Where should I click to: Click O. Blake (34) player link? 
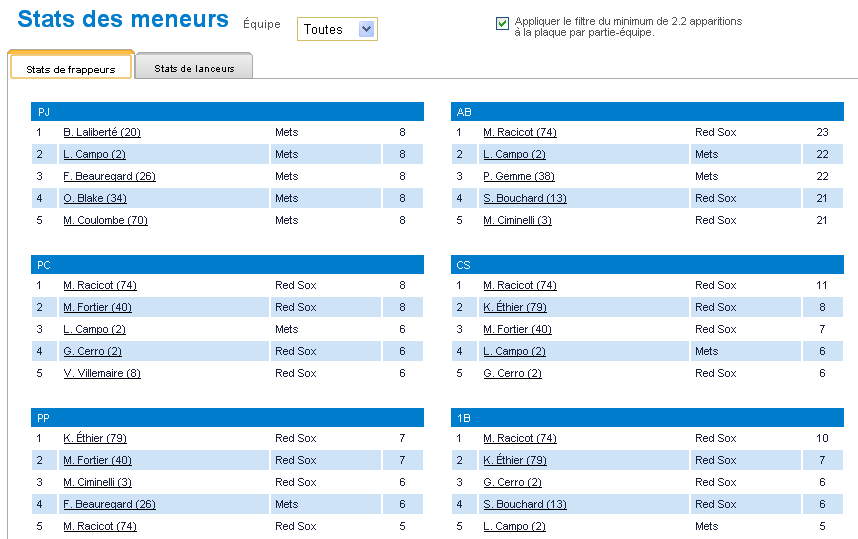(95, 198)
